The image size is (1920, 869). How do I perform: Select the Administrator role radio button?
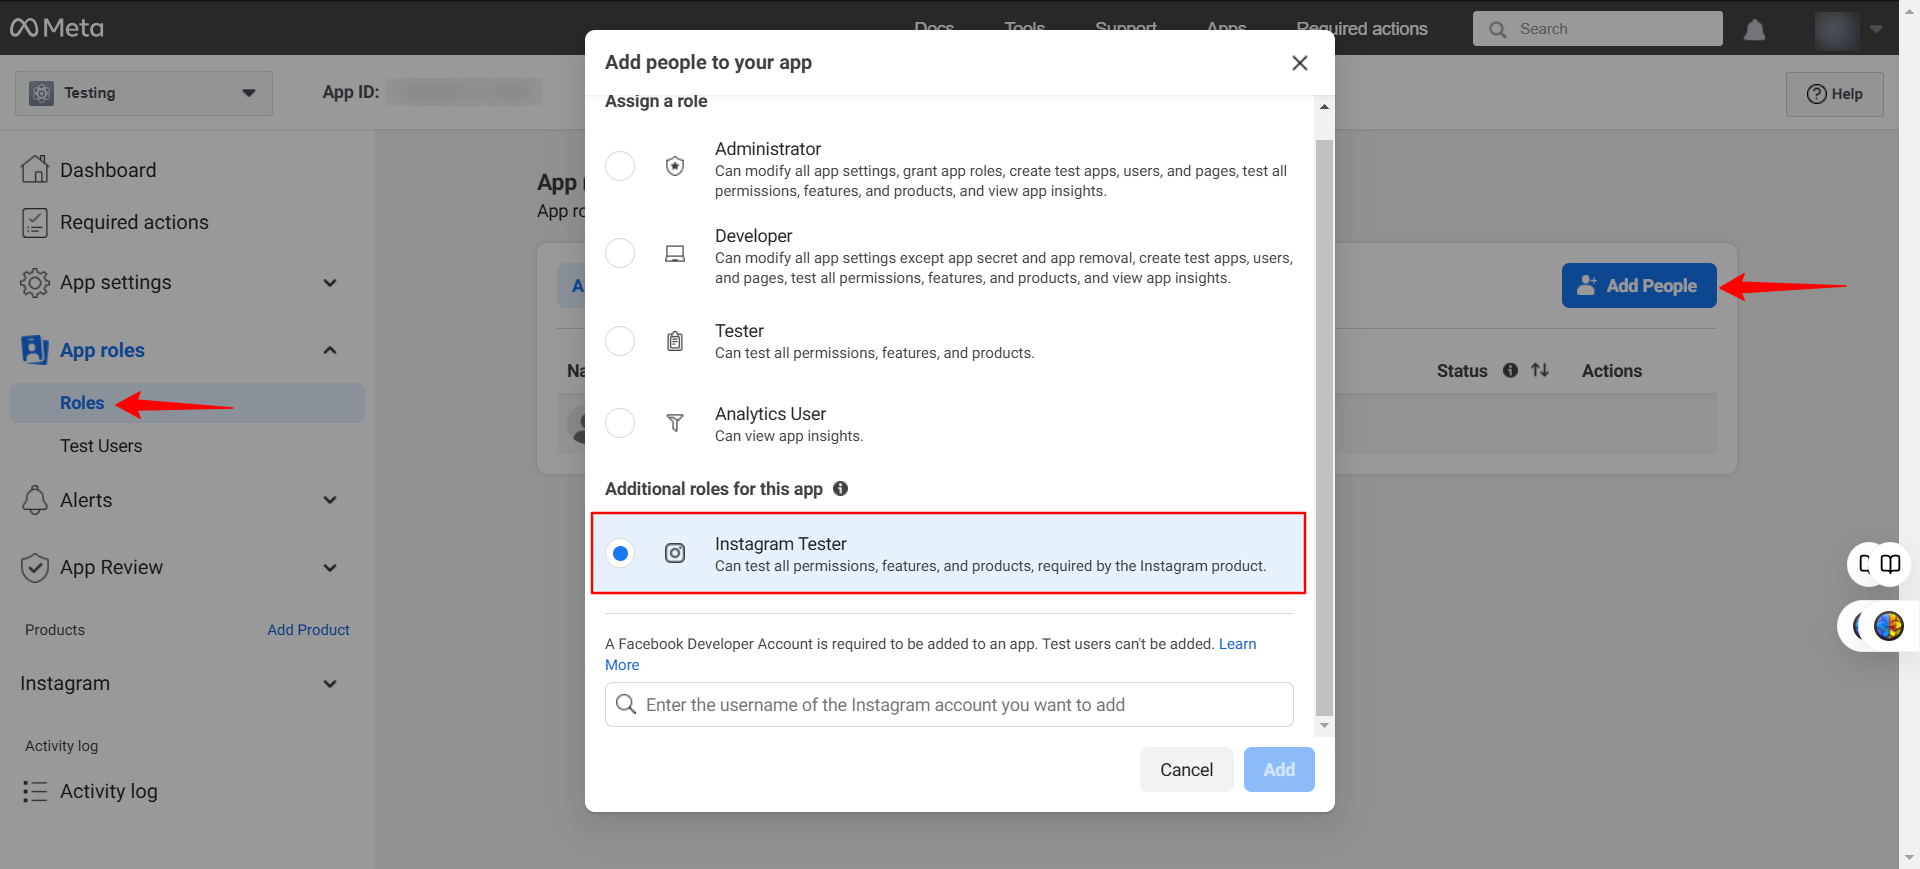(620, 166)
